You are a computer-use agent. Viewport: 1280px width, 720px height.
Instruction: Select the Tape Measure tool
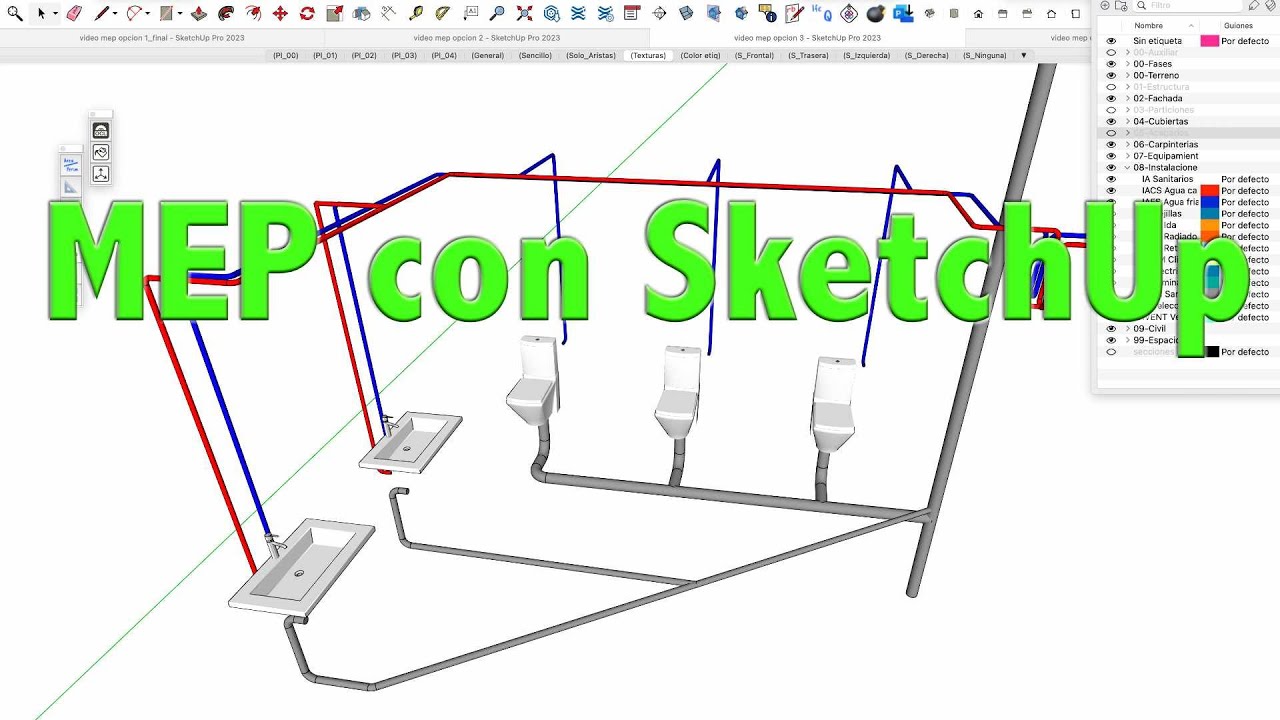tap(415, 14)
